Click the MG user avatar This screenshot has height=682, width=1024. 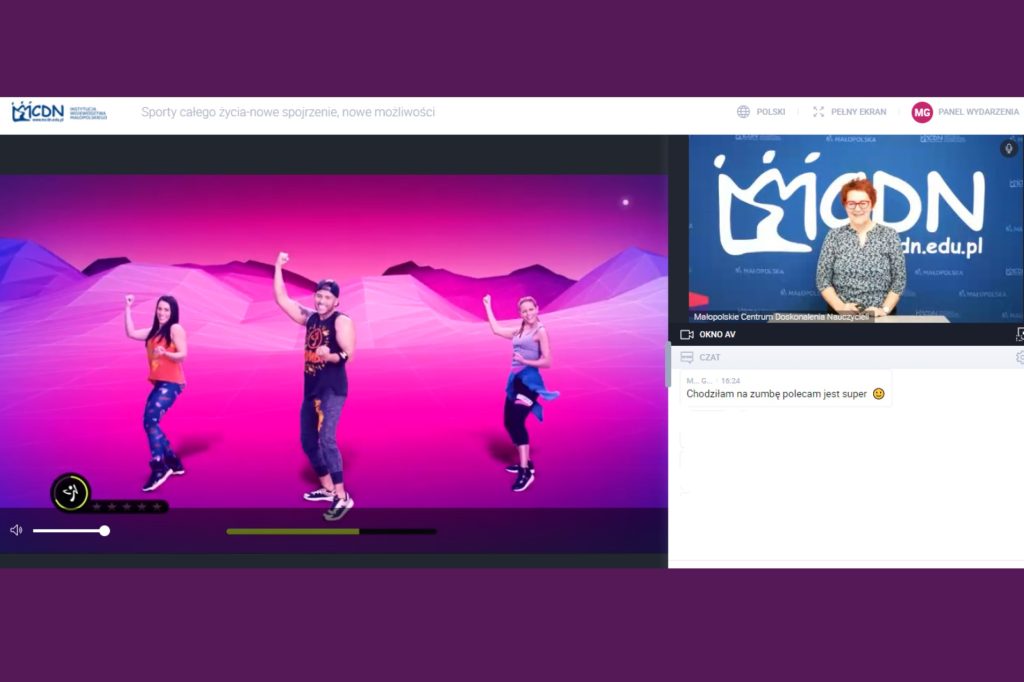point(921,112)
